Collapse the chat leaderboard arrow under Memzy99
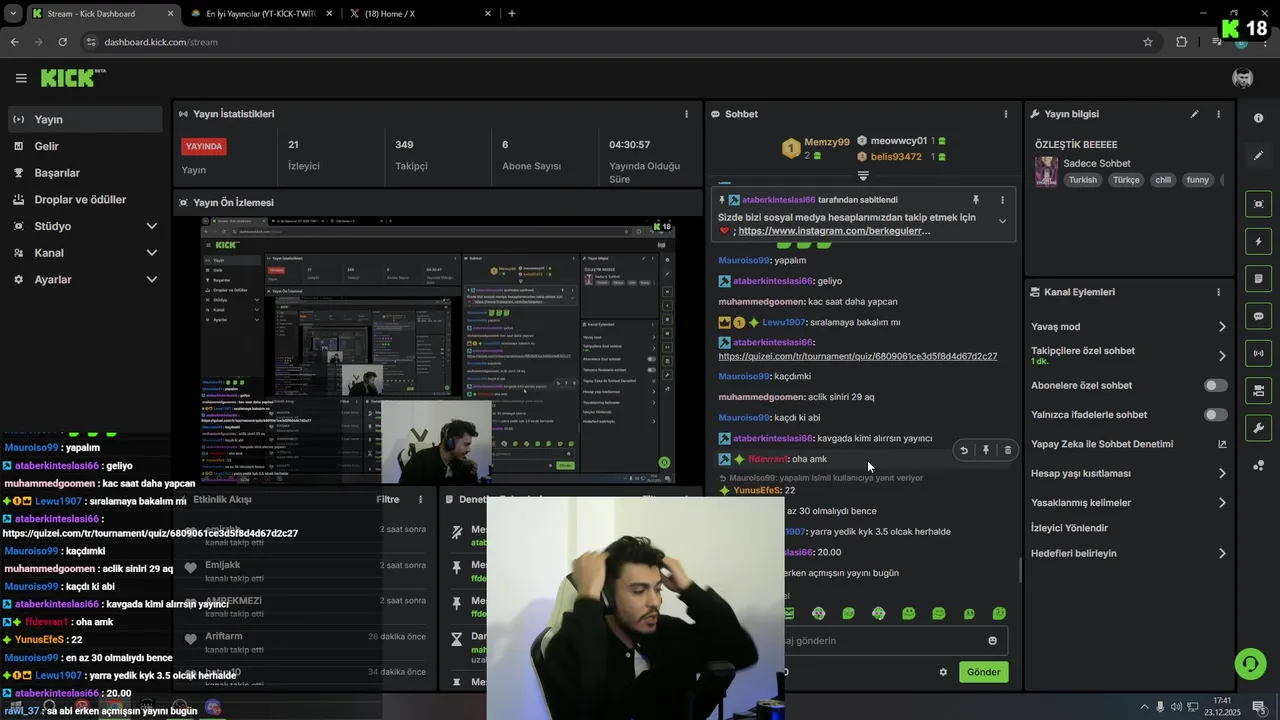This screenshot has height=720, width=1280. (863, 176)
